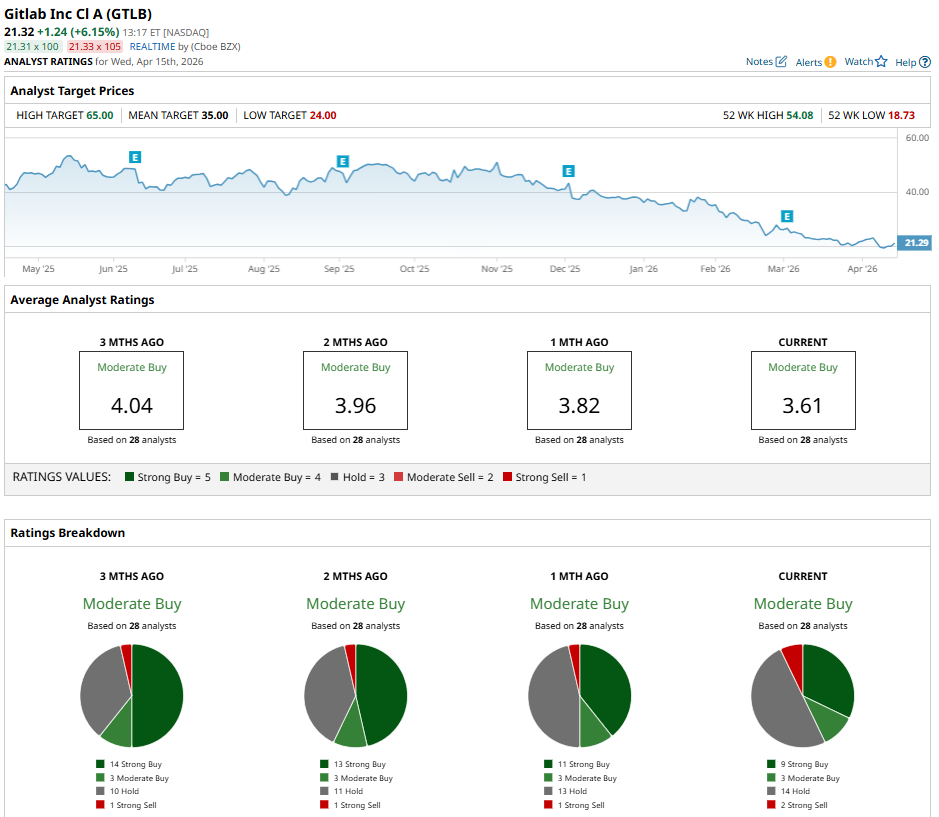This screenshot has height=817, width=939.
Task: Click the Watch star icon
Action: (881, 62)
